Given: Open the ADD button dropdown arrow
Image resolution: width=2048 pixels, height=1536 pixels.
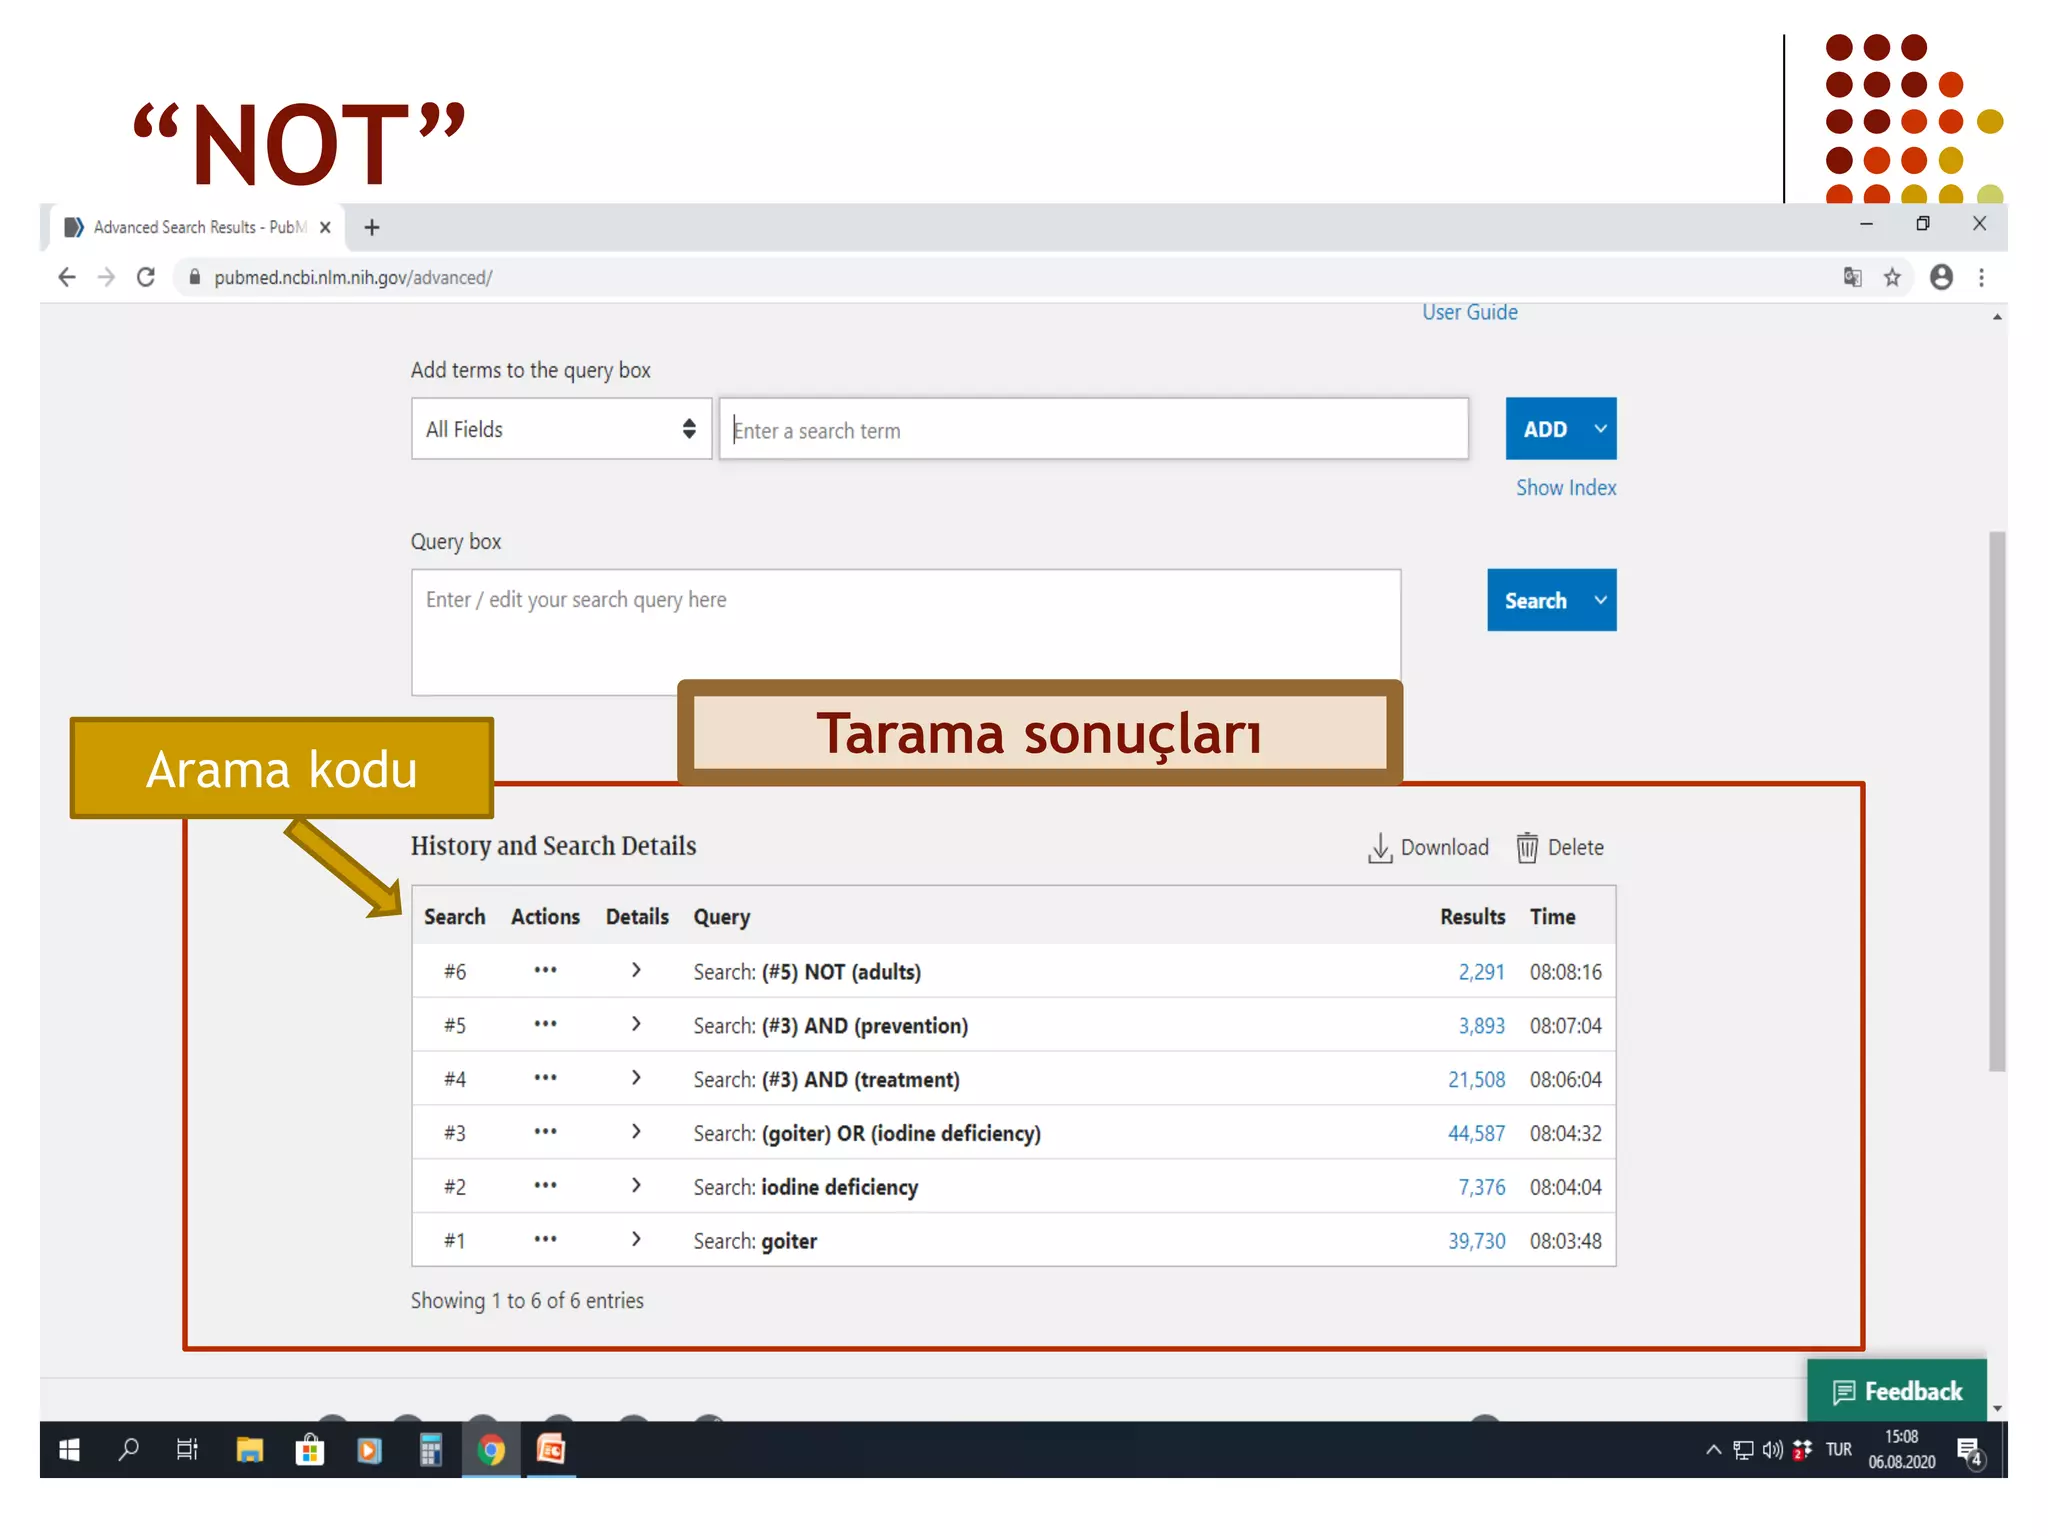Looking at the screenshot, I should [1600, 429].
